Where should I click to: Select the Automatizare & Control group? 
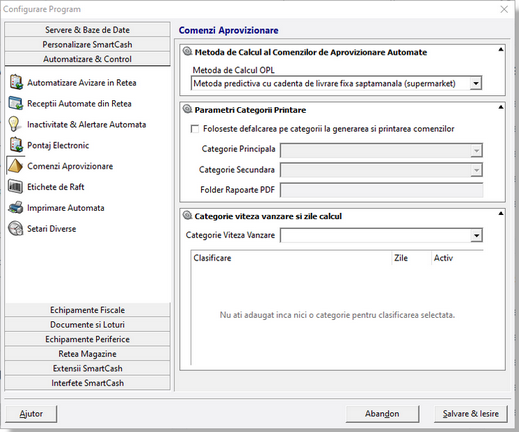click(87, 59)
